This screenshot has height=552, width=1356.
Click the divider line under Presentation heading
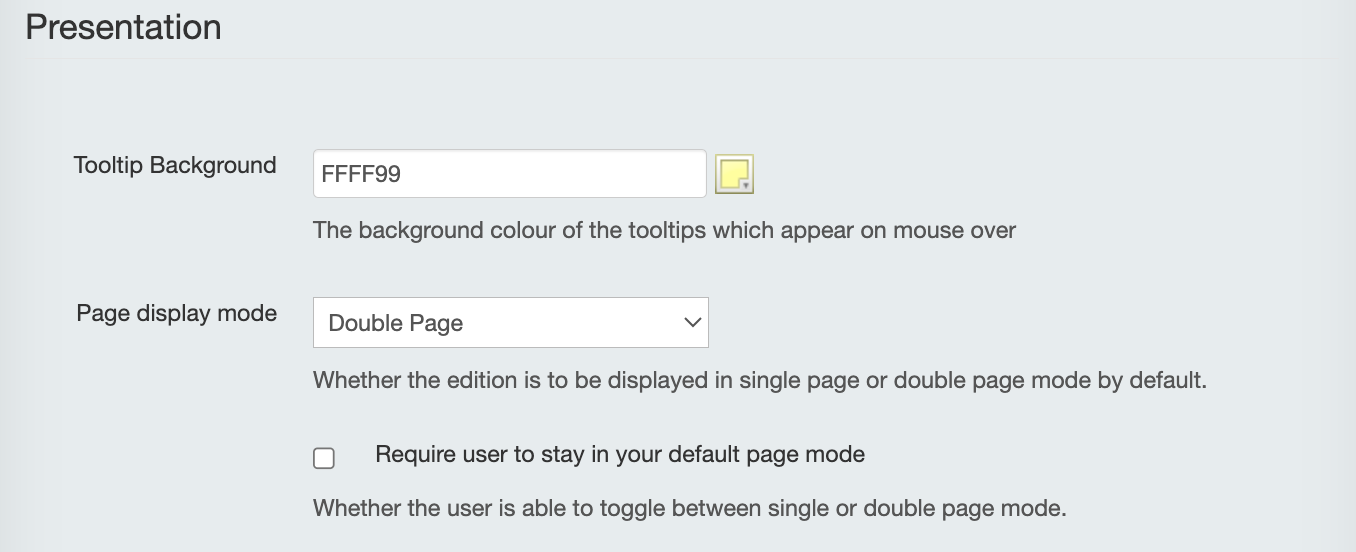pyautogui.click(x=680, y=58)
